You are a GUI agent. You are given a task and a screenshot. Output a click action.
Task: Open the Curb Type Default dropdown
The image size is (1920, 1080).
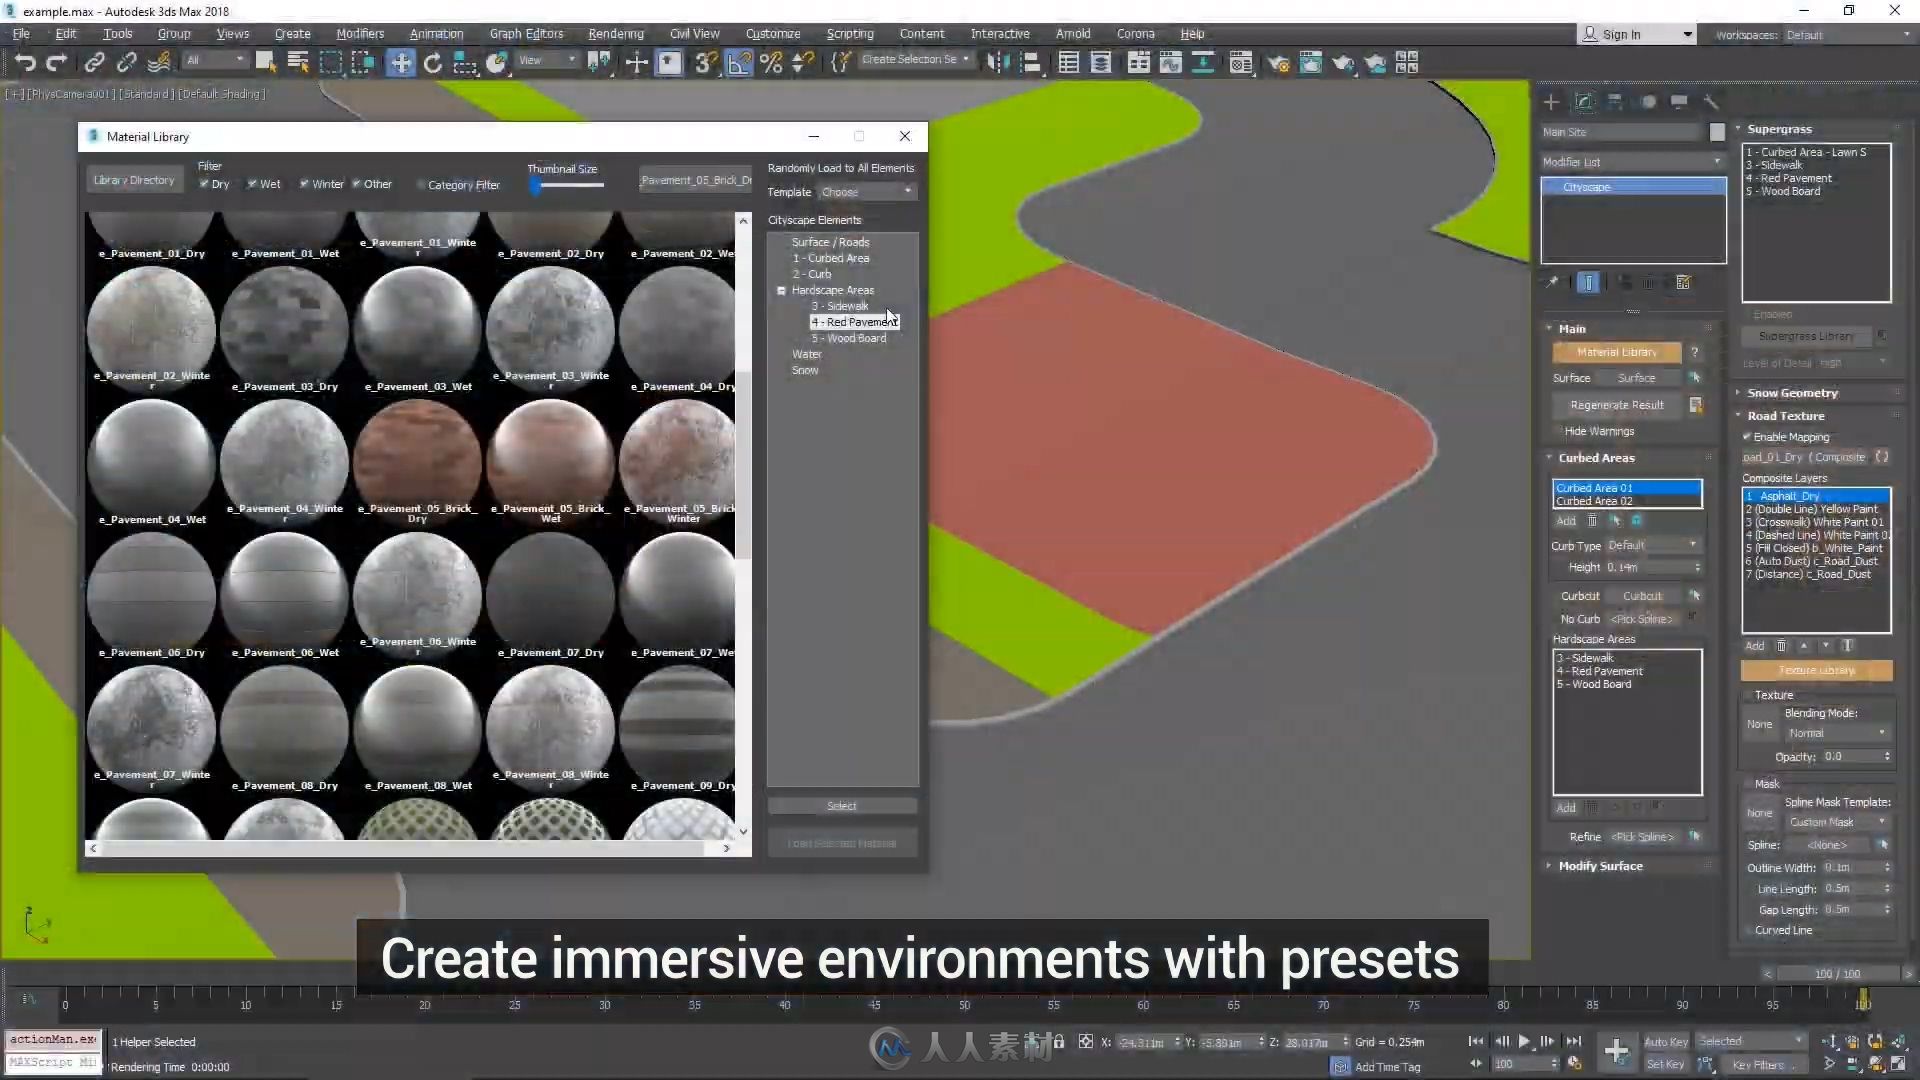pyautogui.click(x=1652, y=545)
